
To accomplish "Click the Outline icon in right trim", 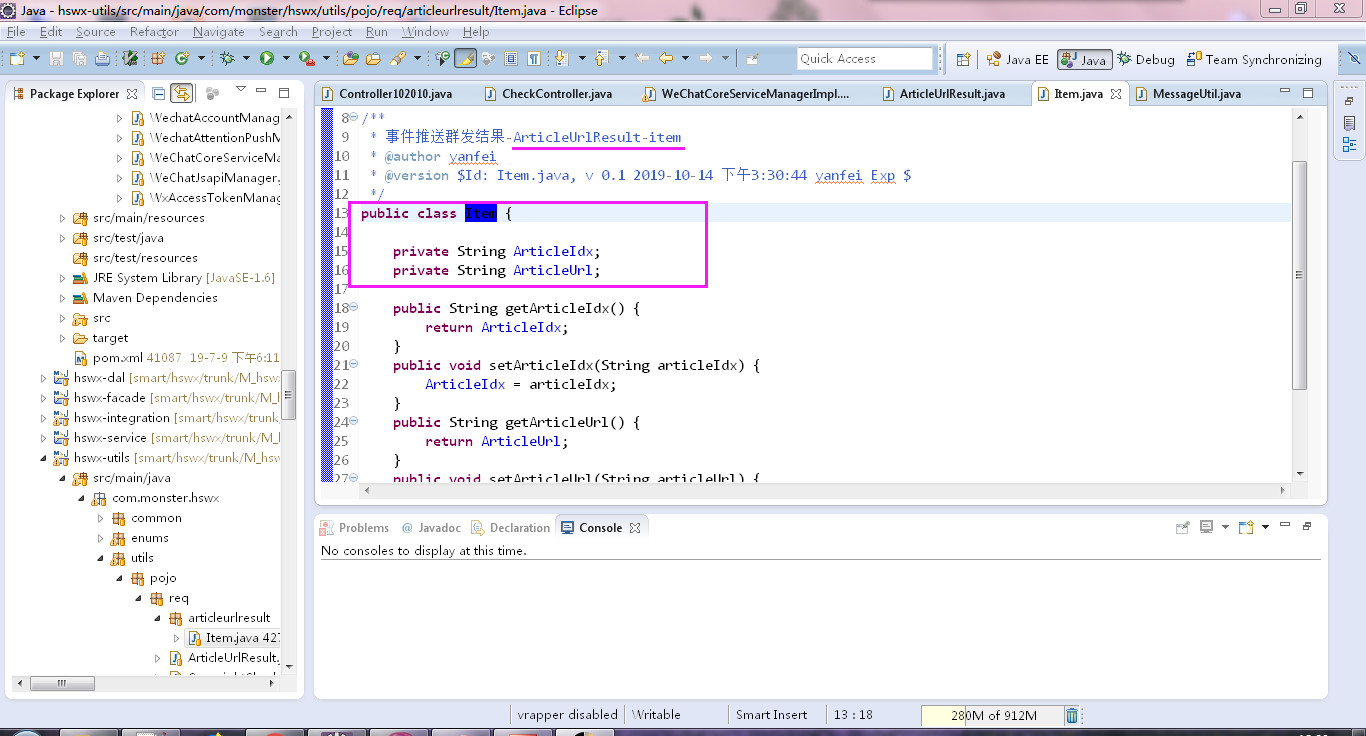I will point(1348,145).
